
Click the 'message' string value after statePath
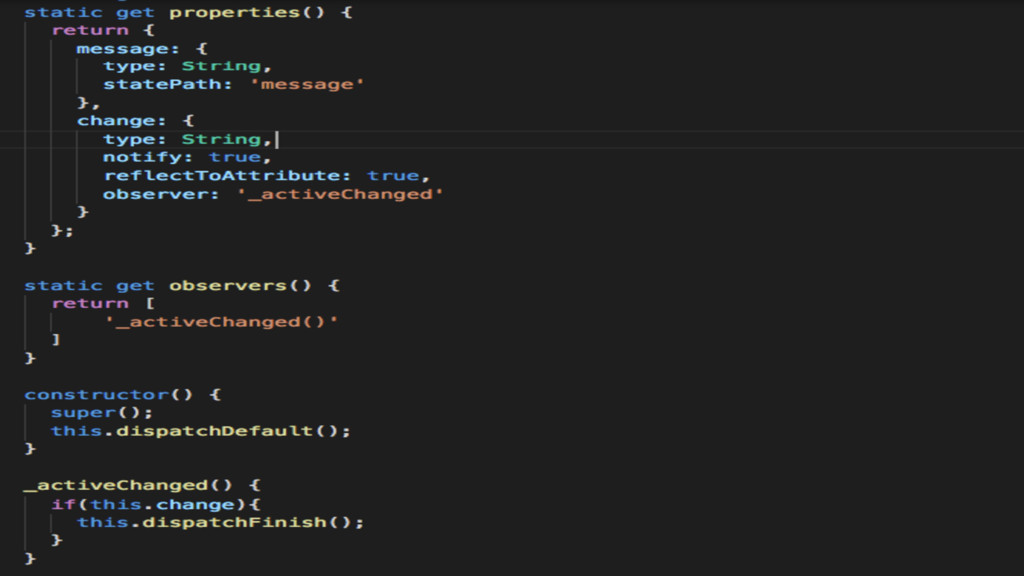(307, 85)
